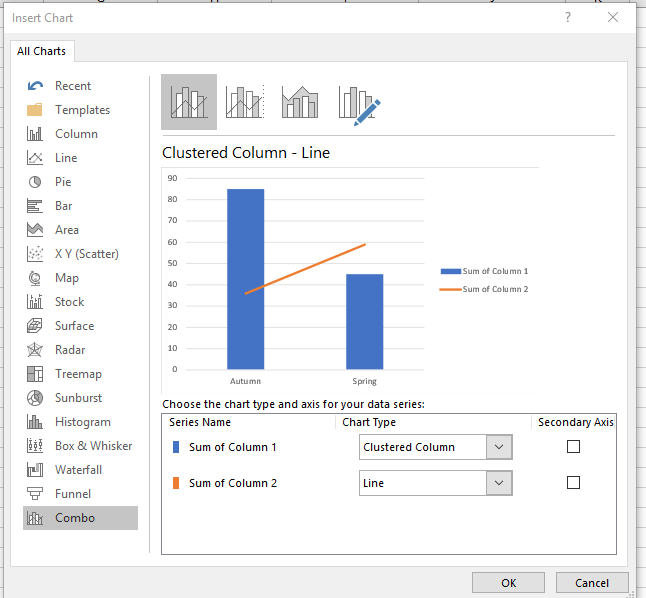Enable secondary axis for Sum of Column 2
Viewport: 646px width, 598px height.
pos(573,482)
